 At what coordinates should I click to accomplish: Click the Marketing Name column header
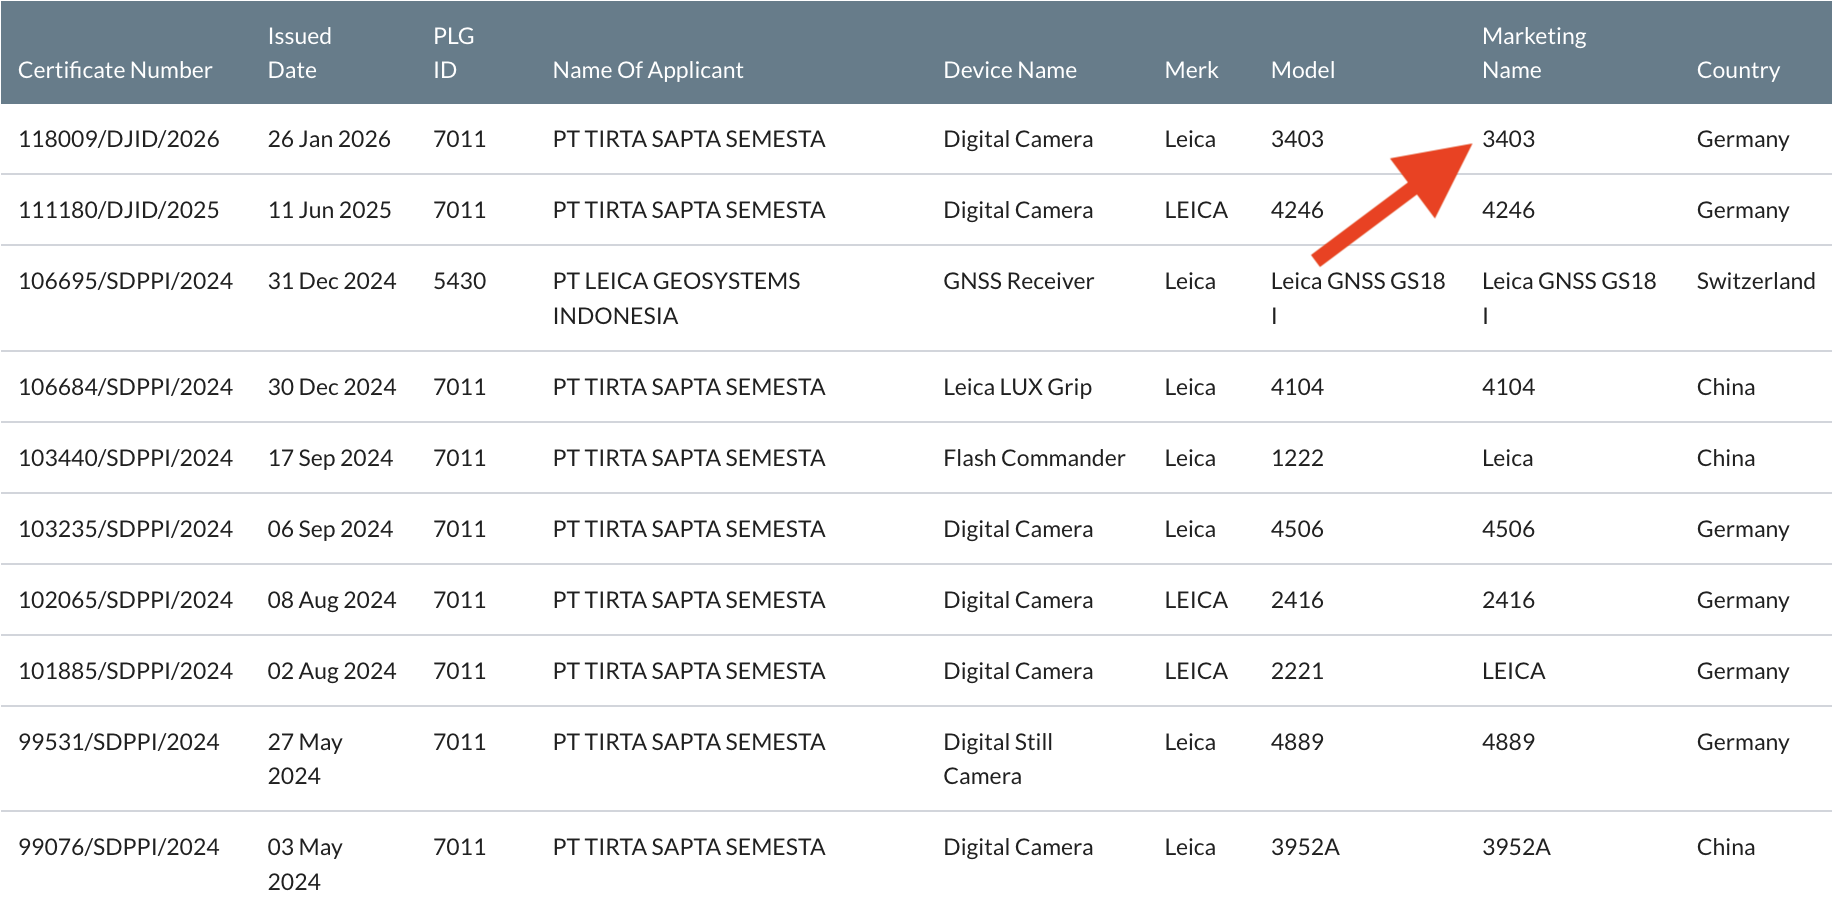point(1533,53)
